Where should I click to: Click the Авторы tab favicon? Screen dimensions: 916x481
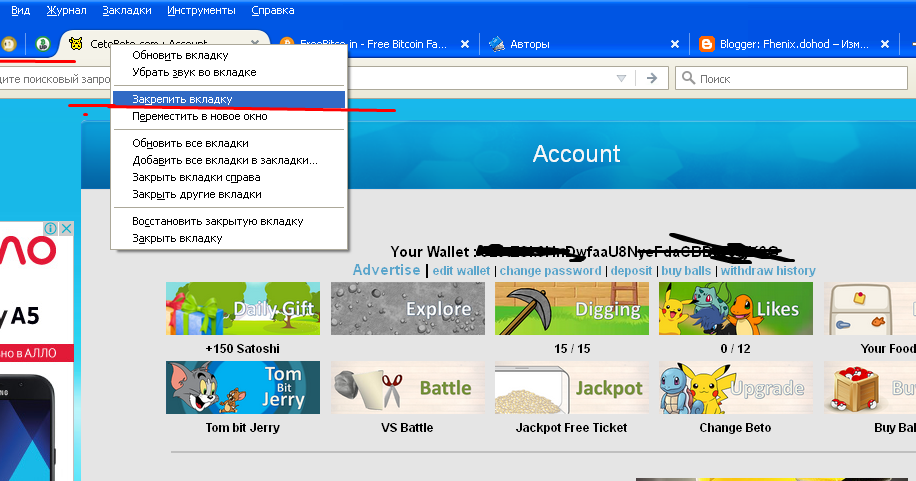pyautogui.click(x=497, y=44)
